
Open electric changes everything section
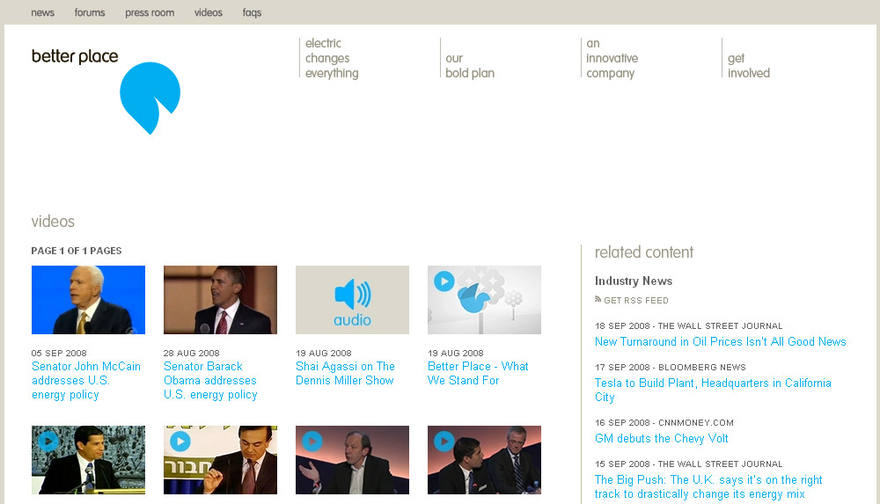[x=332, y=58]
